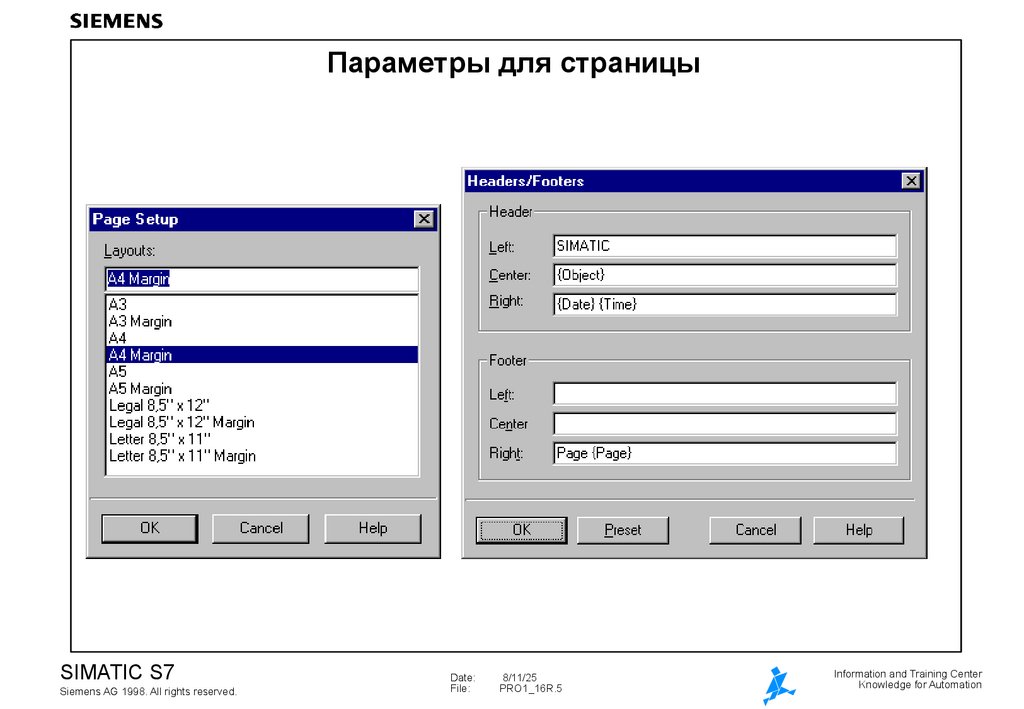Close the Page Setup dialog with X
The height and width of the screenshot is (709, 1024).
point(424,219)
